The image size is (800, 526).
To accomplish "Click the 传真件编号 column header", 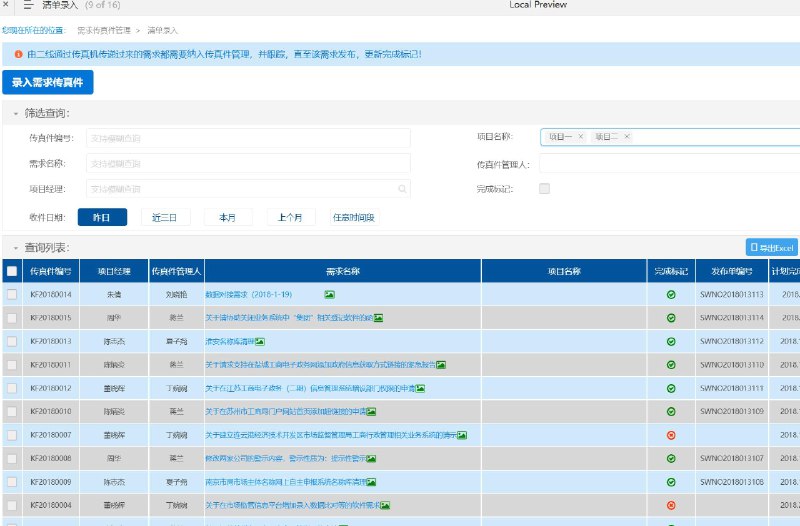I will pyautogui.click(x=51, y=271).
